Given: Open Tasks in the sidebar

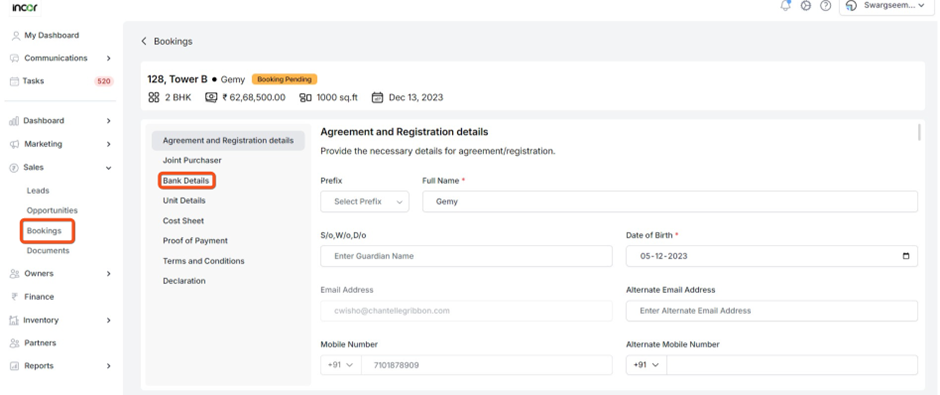Looking at the screenshot, I should [33, 81].
